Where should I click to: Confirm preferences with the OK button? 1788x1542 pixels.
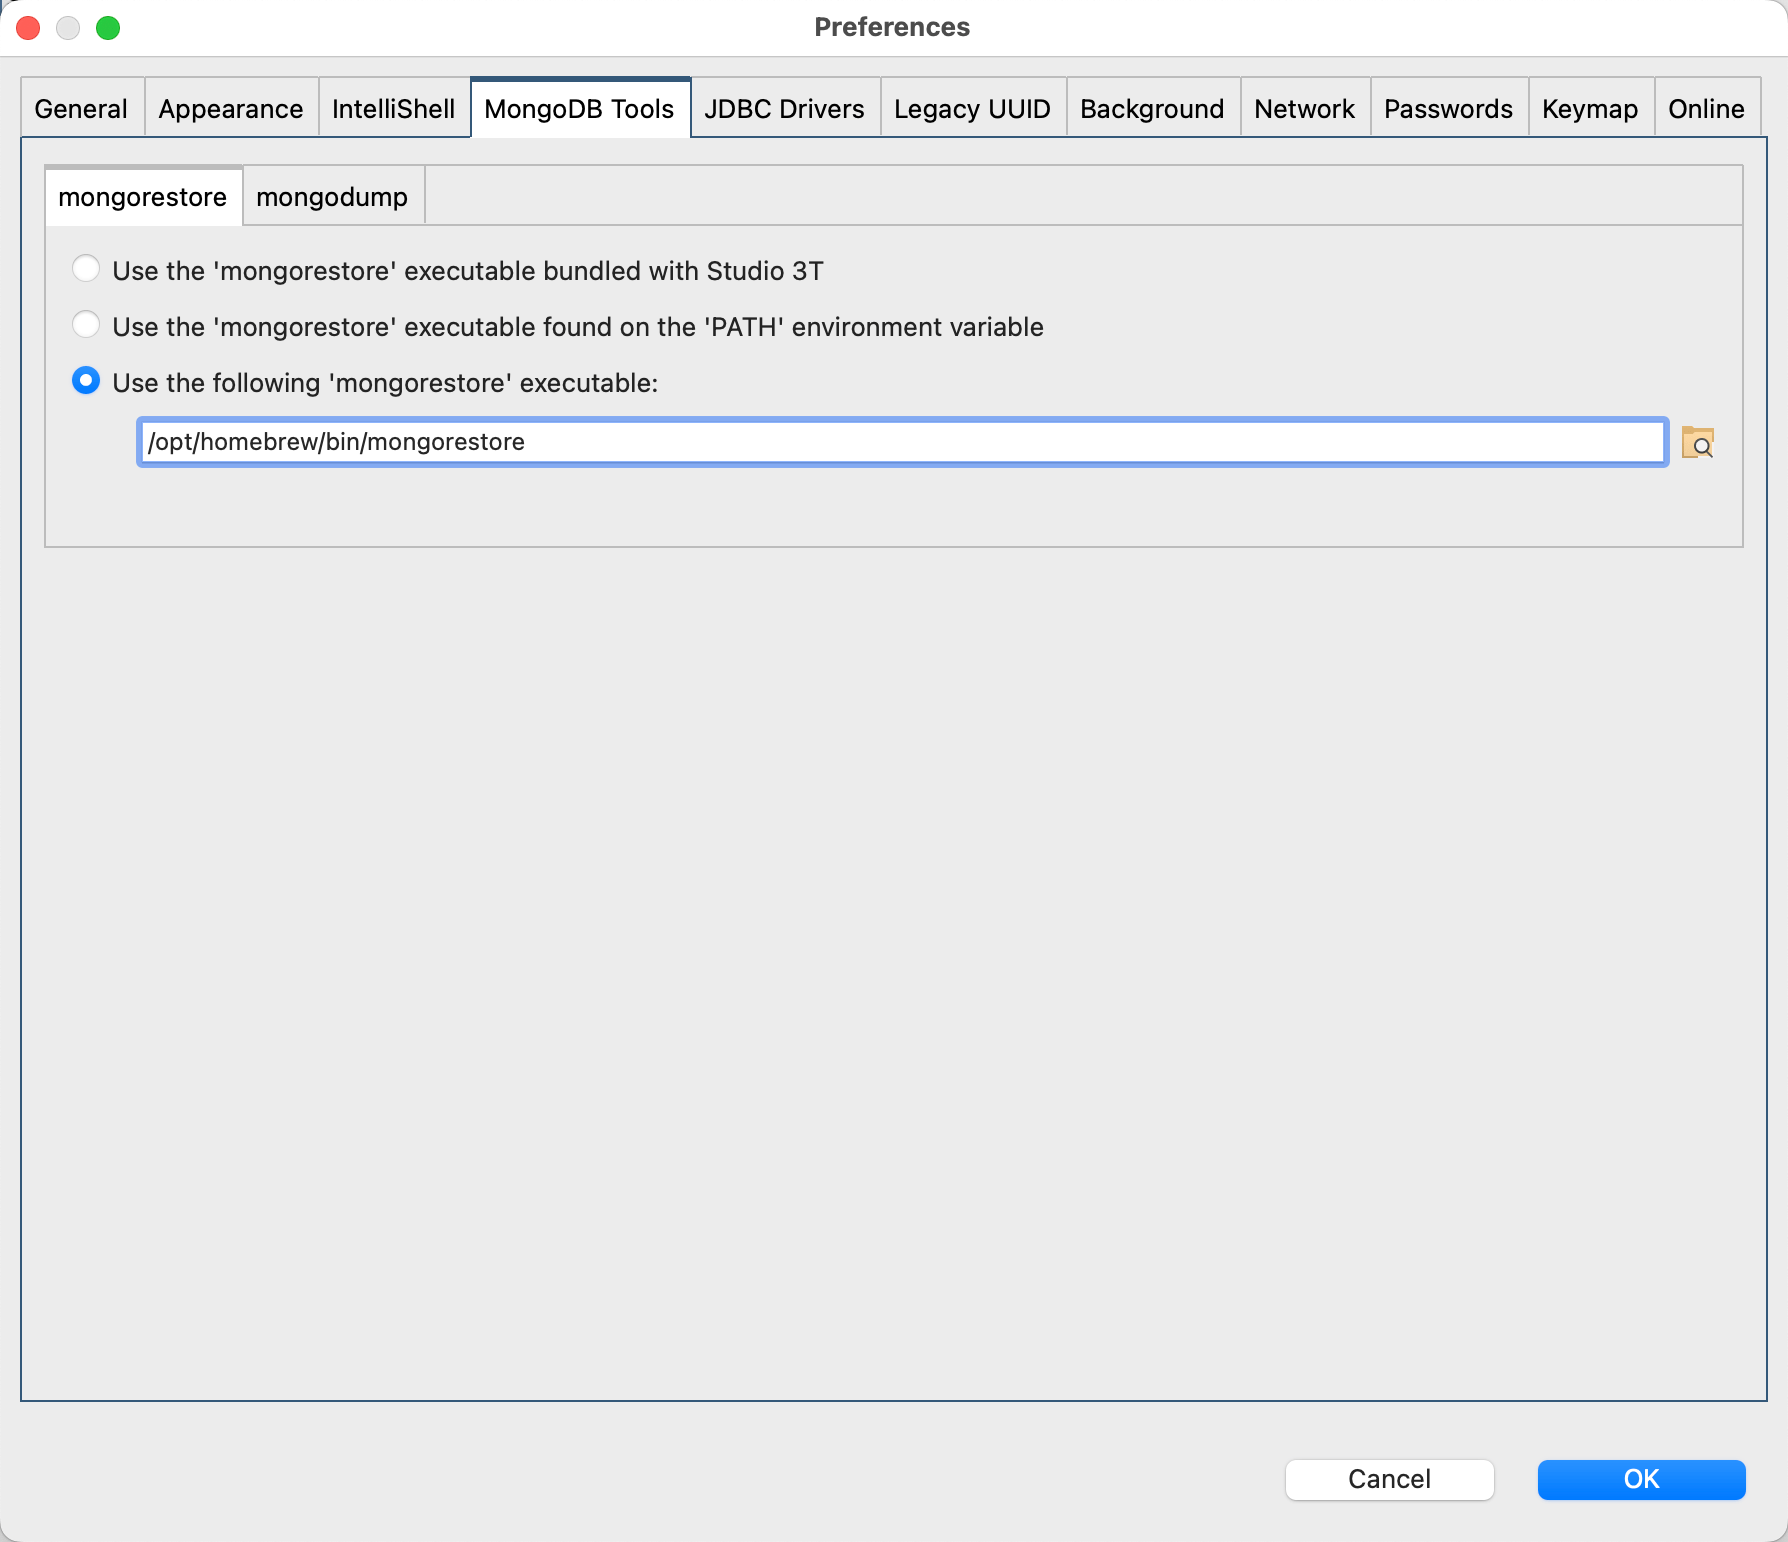coord(1641,1479)
